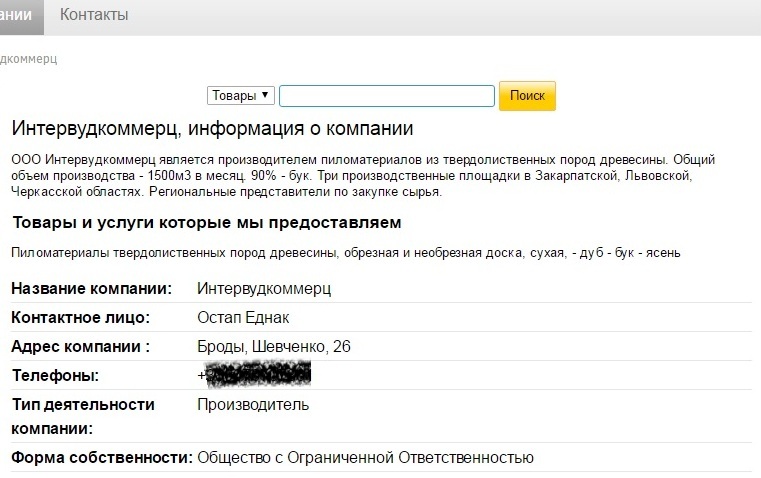Viewport: 761px width, 478px height.
Task: Click the Общество с Ограниченной Ответственностью value
Action: pos(365,458)
